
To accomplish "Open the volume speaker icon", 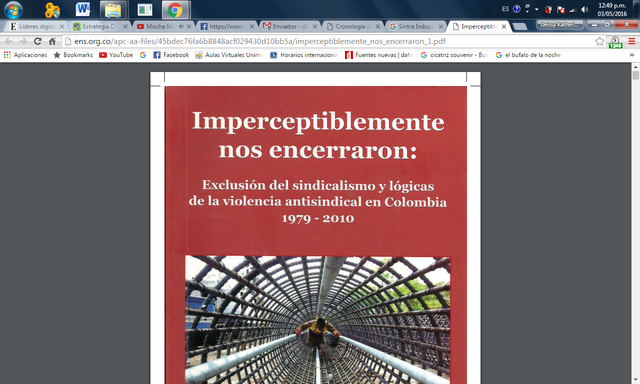I will click(584, 9).
